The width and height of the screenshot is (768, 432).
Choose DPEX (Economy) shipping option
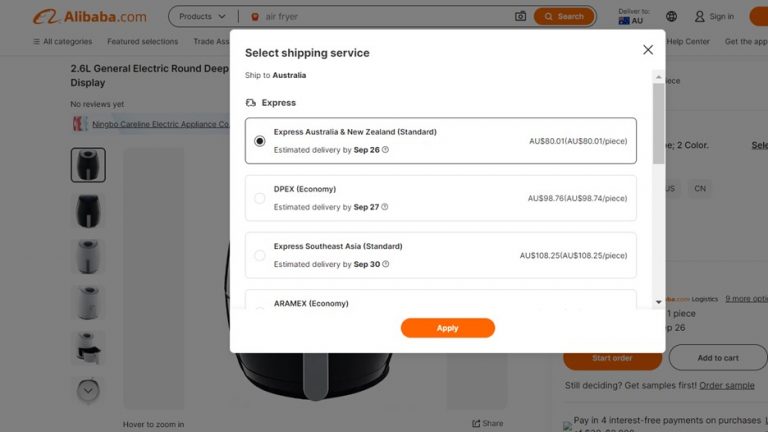[260, 198]
